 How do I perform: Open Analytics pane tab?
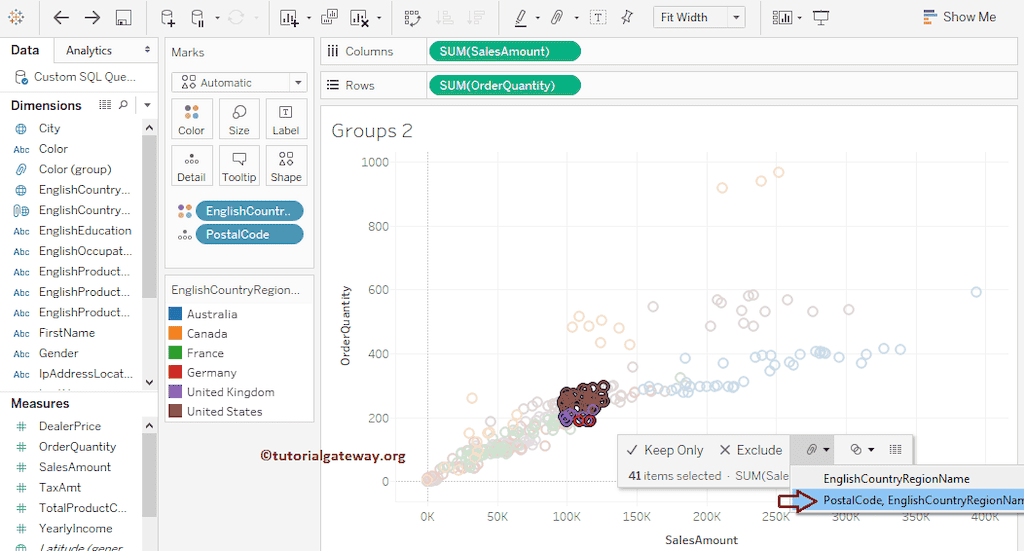pyautogui.click(x=89, y=50)
